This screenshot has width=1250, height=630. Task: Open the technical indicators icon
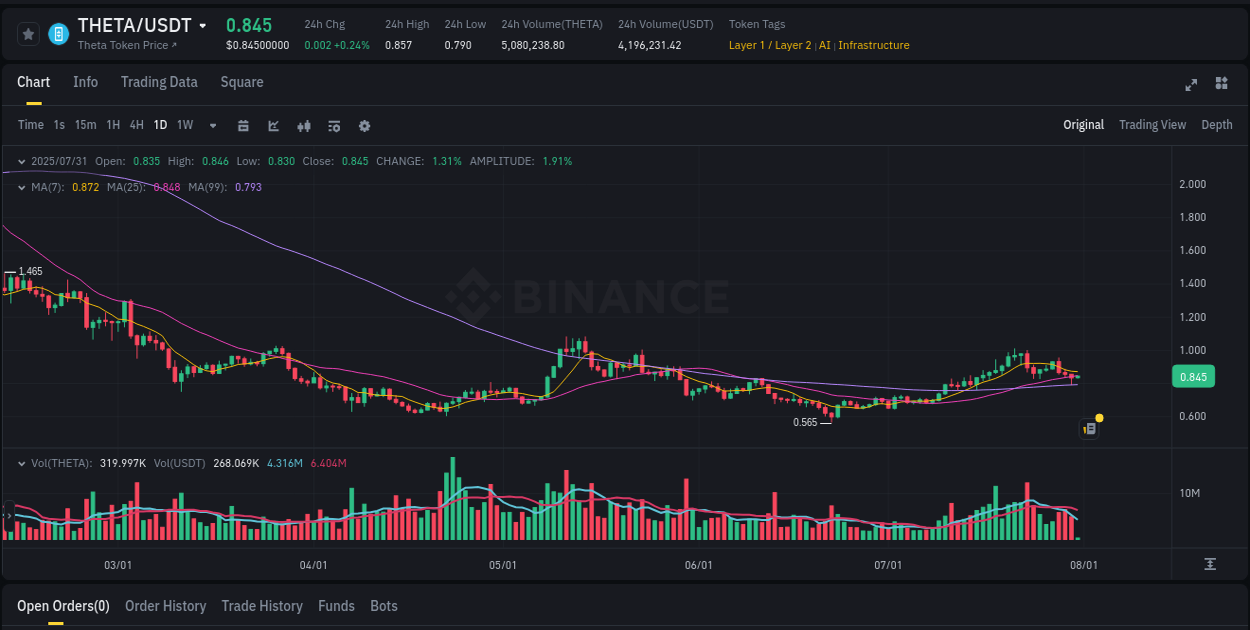click(304, 125)
